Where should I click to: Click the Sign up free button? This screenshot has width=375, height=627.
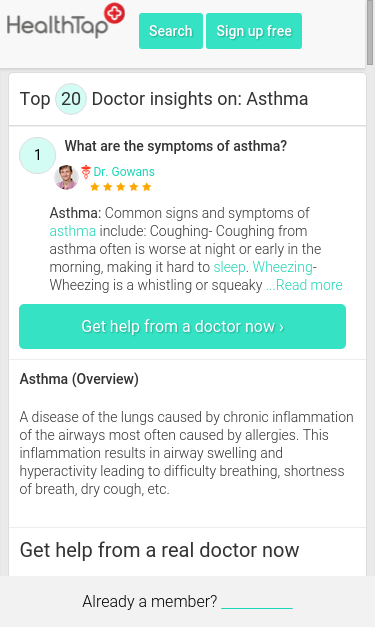(x=254, y=31)
